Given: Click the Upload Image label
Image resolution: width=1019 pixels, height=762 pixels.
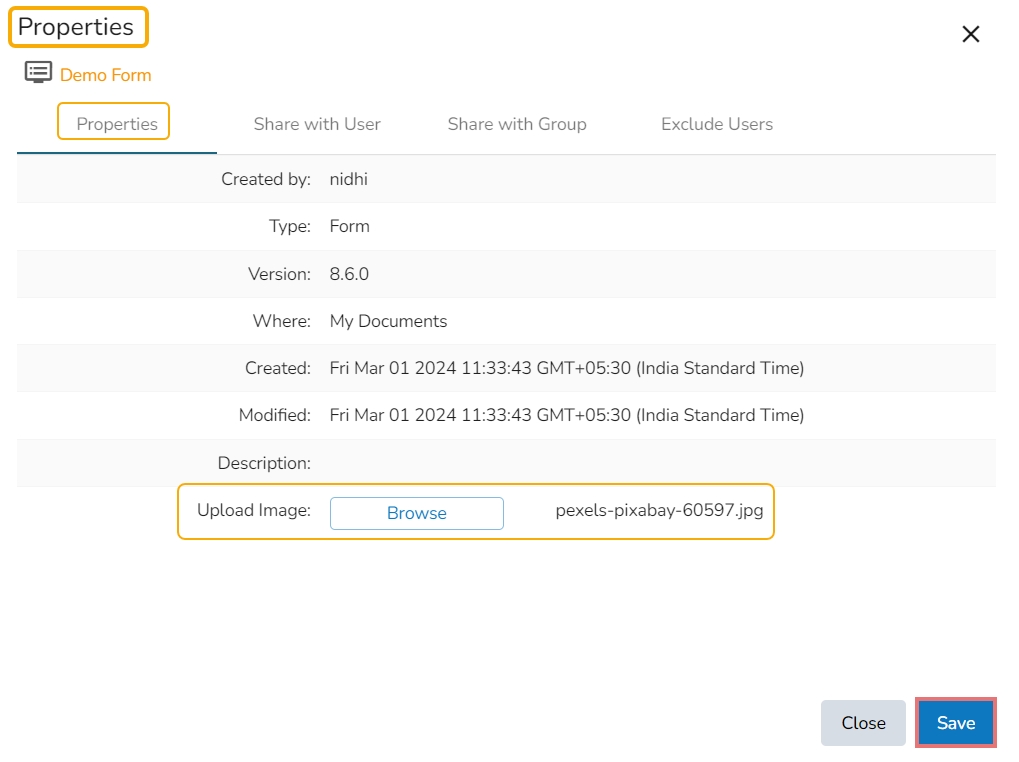Looking at the screenshot, I should coord(254,510).
